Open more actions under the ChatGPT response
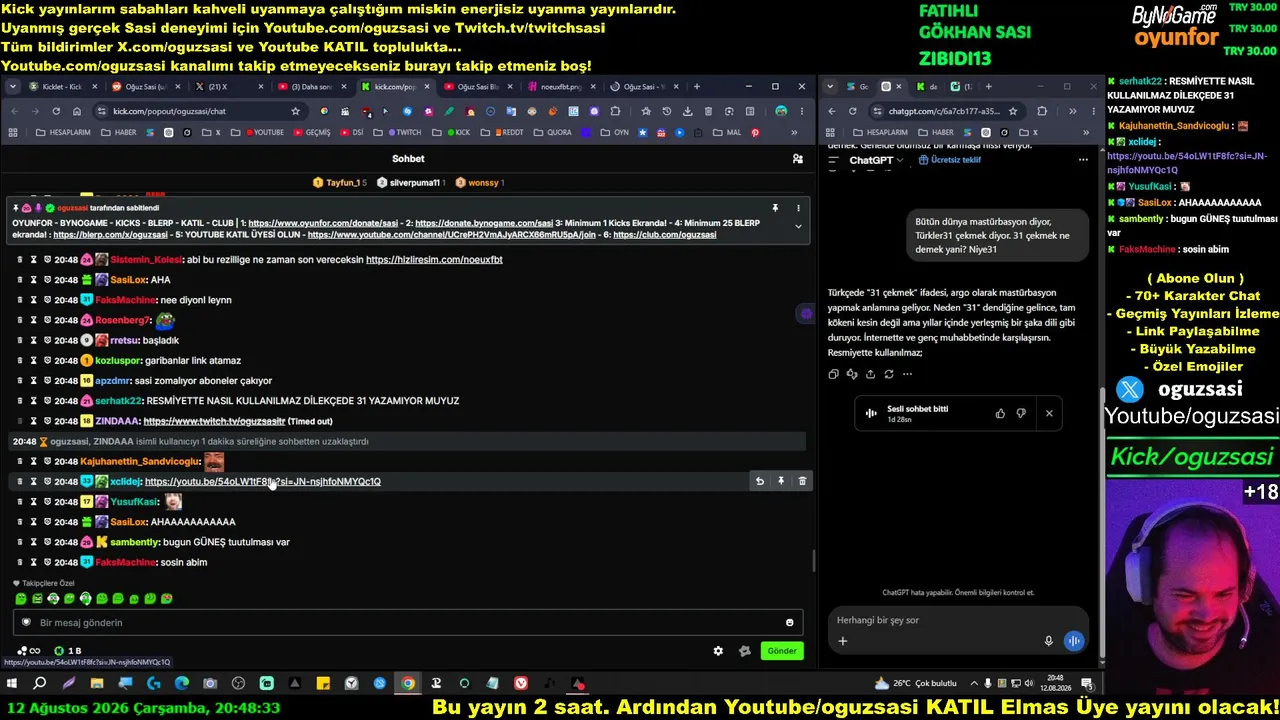 907,374
